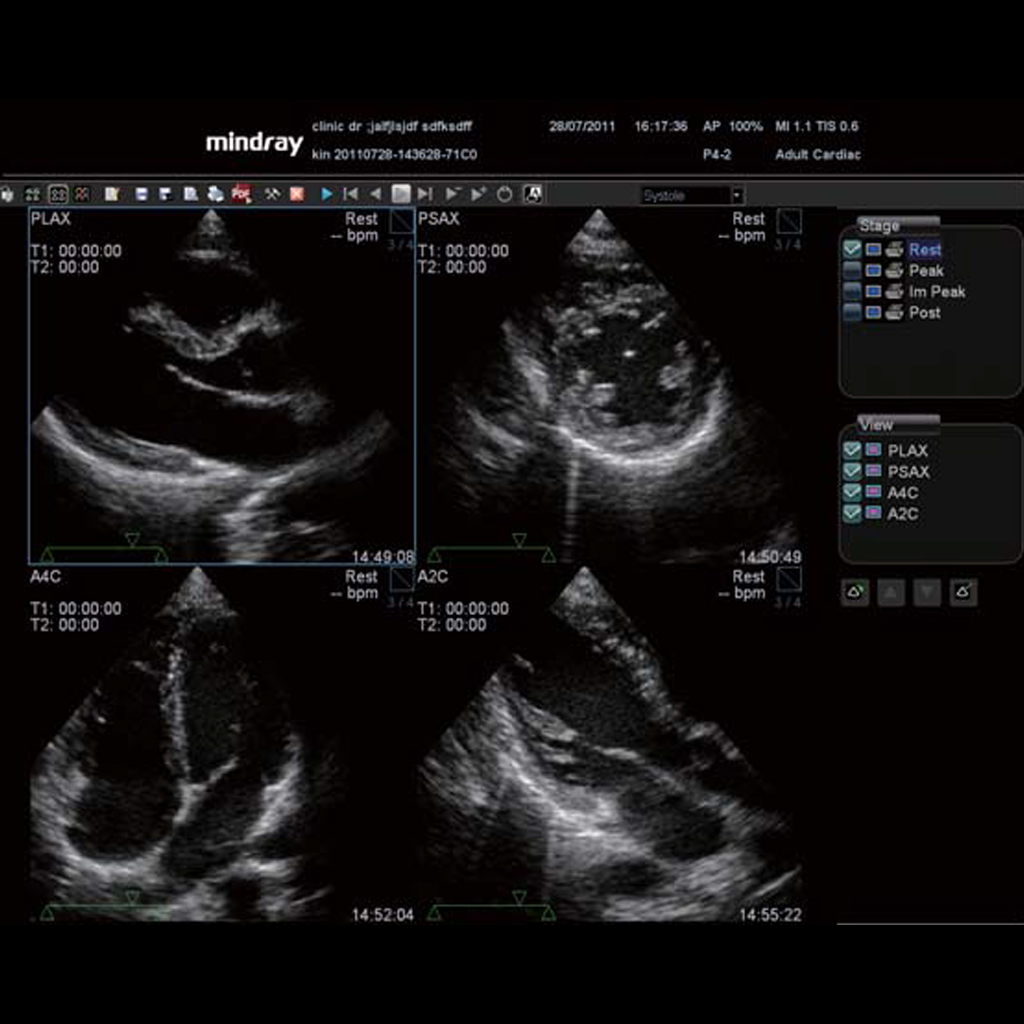
Task: Click the red delete icon in toolbar
Action: [297, 195]
